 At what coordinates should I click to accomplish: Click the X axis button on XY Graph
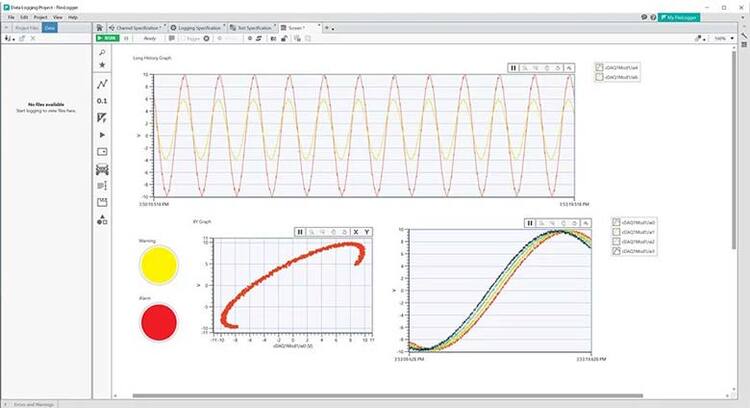coord(355,231)
